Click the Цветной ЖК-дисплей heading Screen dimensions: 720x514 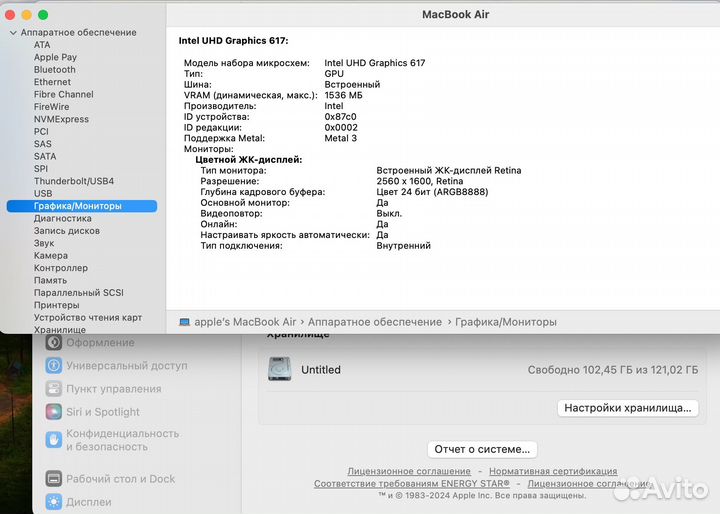click(248, 160)
